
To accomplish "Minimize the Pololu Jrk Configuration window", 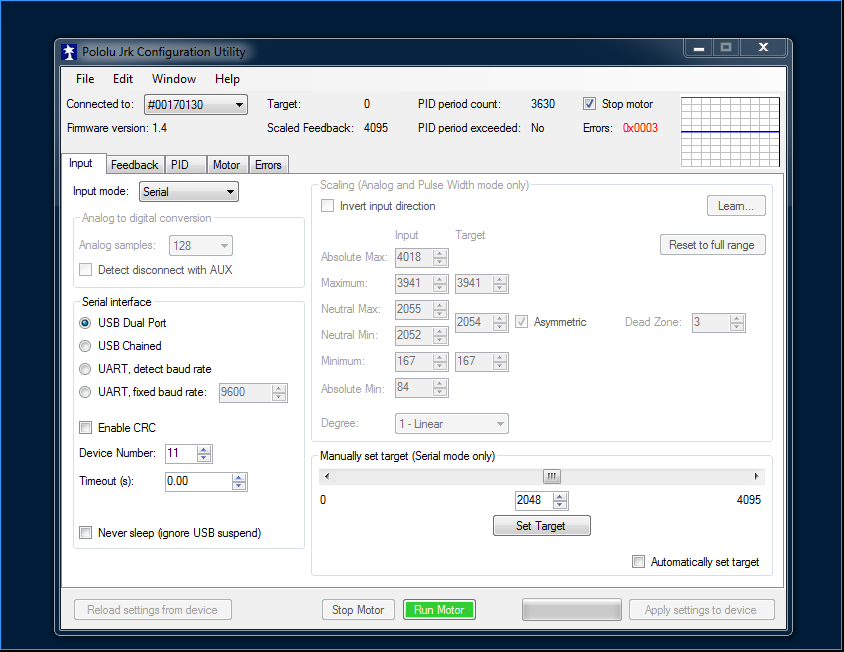I will tap(699, 48).
